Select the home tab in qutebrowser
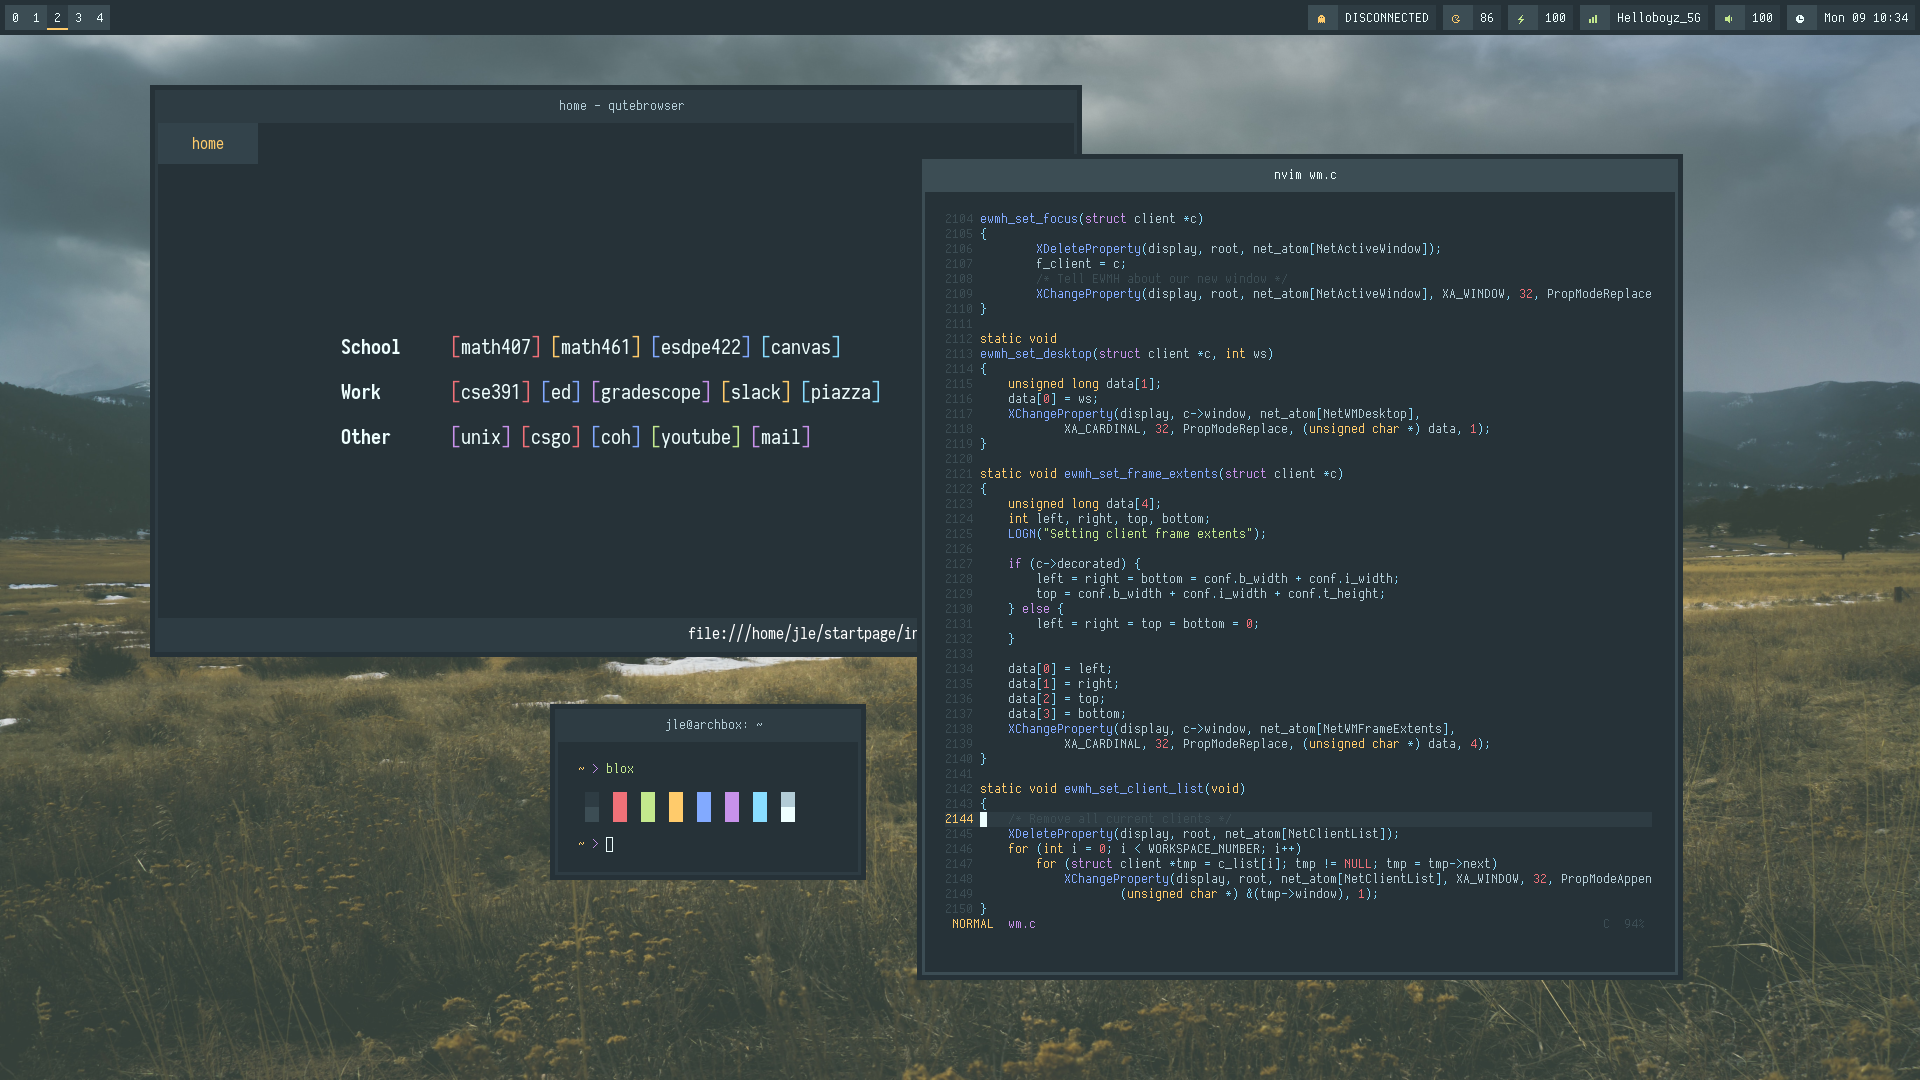Viewport: 1920px width, 1080px height. (207, 144)
